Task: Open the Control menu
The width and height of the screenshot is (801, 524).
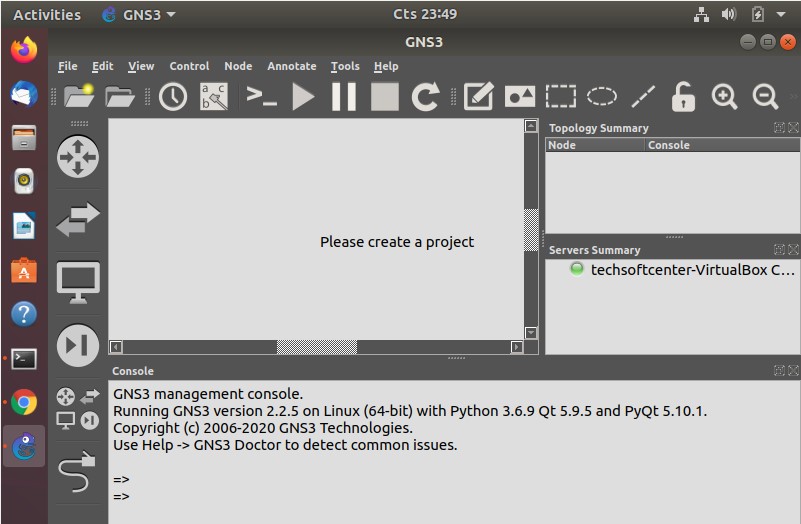Action: pyautogui.click(x=190, y=66)
